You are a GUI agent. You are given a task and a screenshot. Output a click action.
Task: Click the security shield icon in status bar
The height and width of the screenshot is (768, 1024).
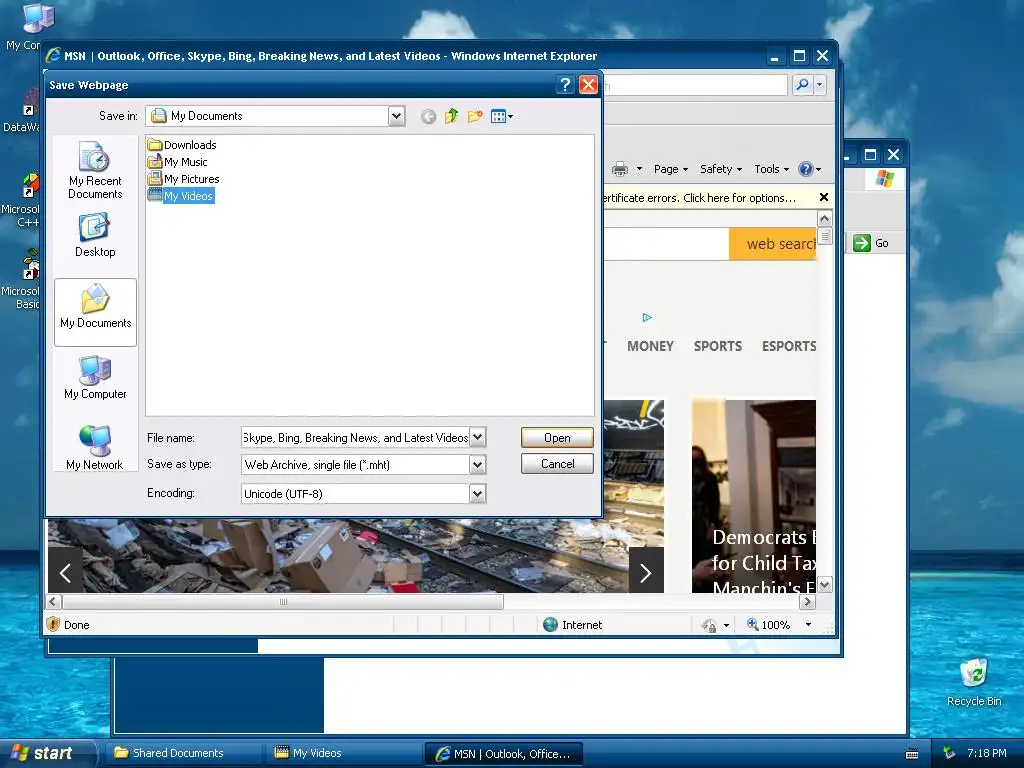54,624
